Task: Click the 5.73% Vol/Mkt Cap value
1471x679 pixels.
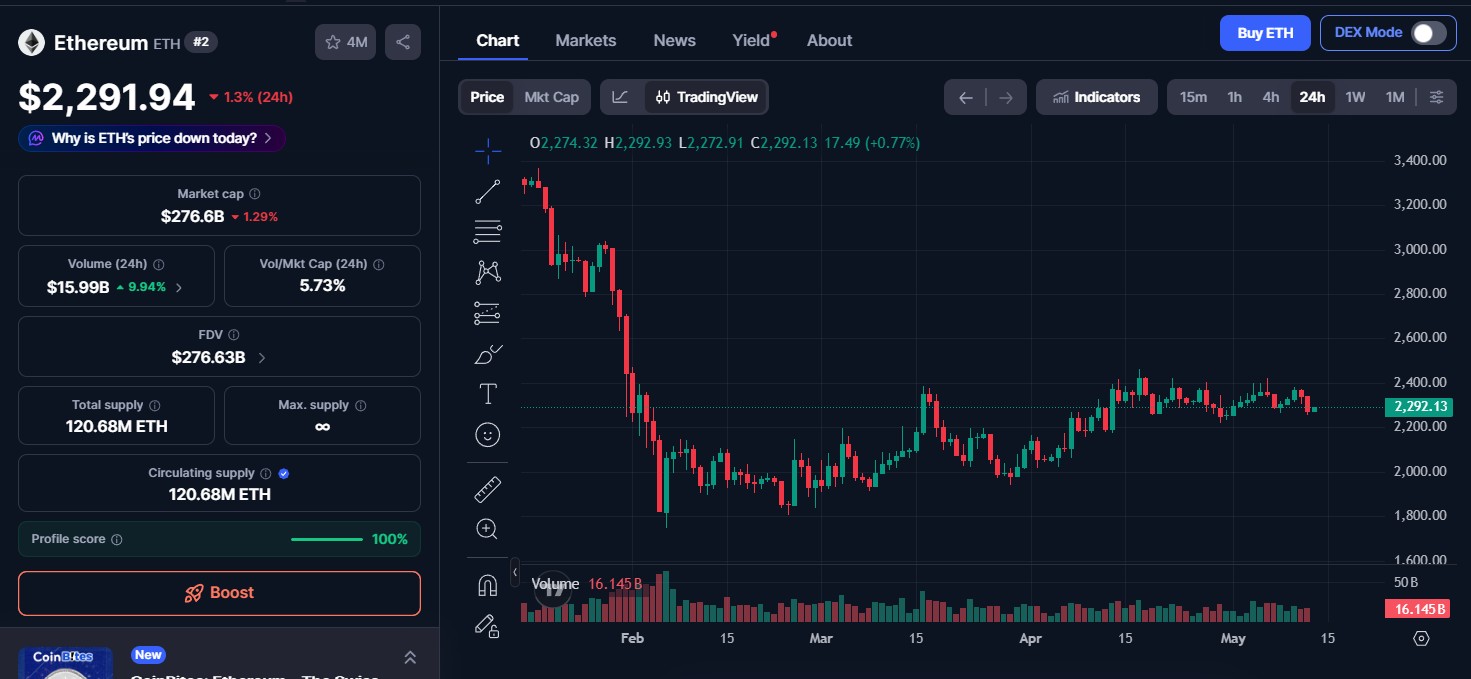Action: tap(322, 286)
